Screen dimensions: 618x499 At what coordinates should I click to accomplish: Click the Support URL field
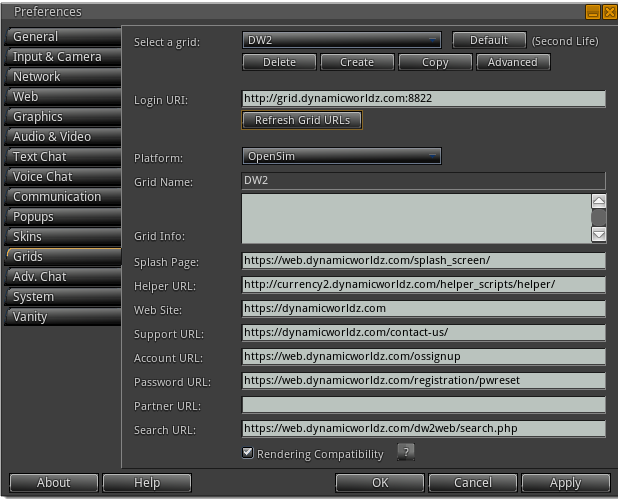(424, 333)
